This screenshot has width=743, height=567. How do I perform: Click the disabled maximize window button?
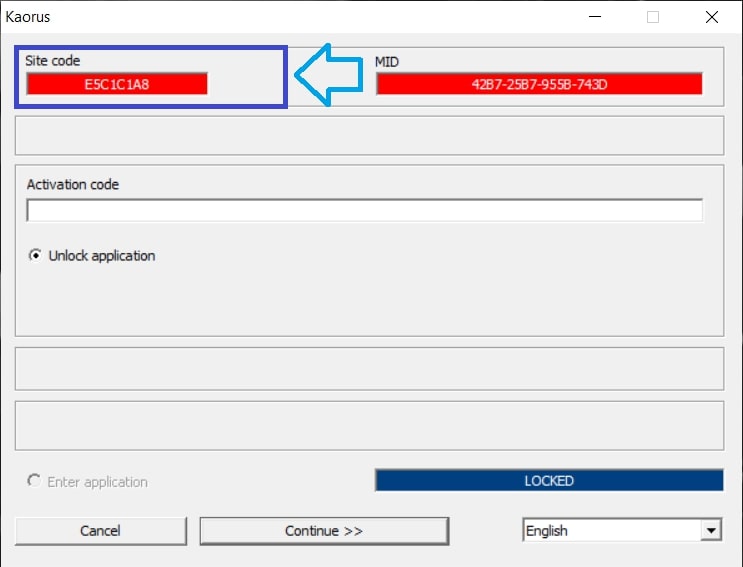(653, 17)
